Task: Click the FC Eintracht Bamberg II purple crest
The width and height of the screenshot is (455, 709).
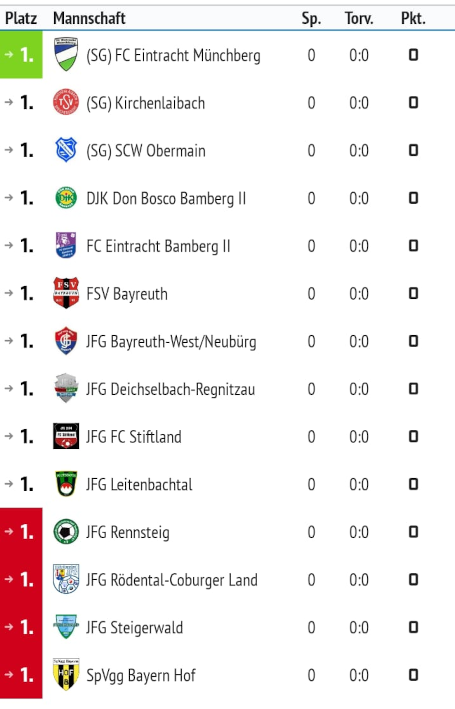Action: pos(66,245)
